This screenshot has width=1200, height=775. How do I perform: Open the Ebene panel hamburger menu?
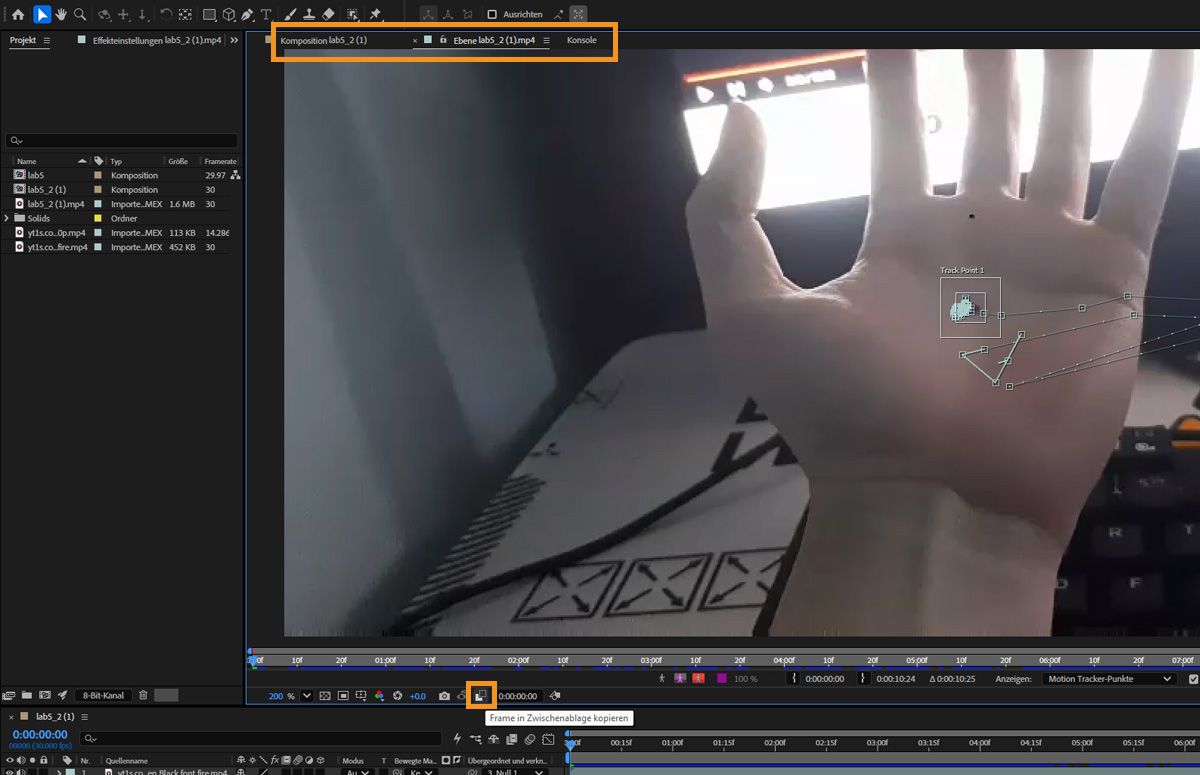[x=546, y=40]
